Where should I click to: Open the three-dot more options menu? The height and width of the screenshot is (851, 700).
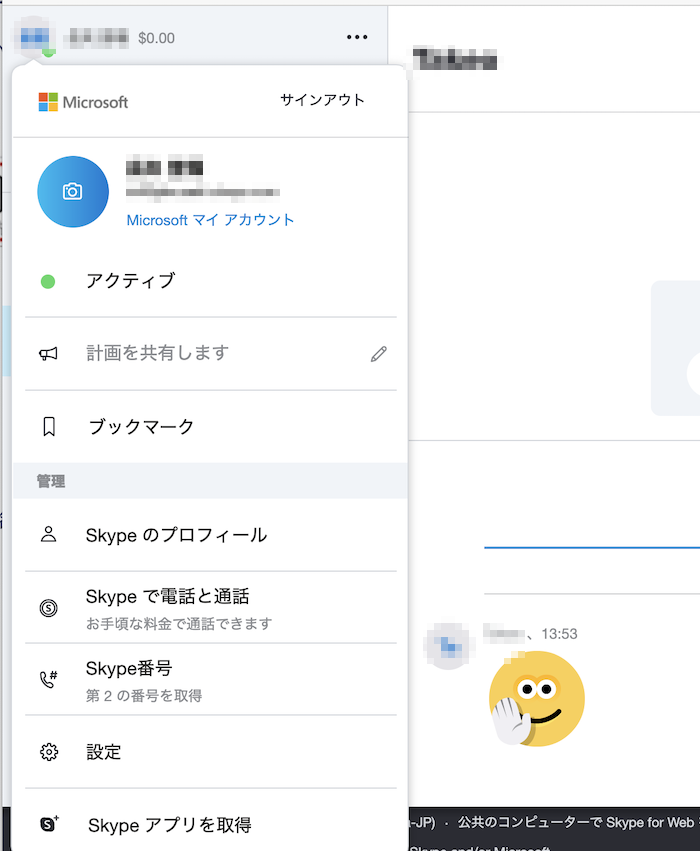[x=357, y=37]
